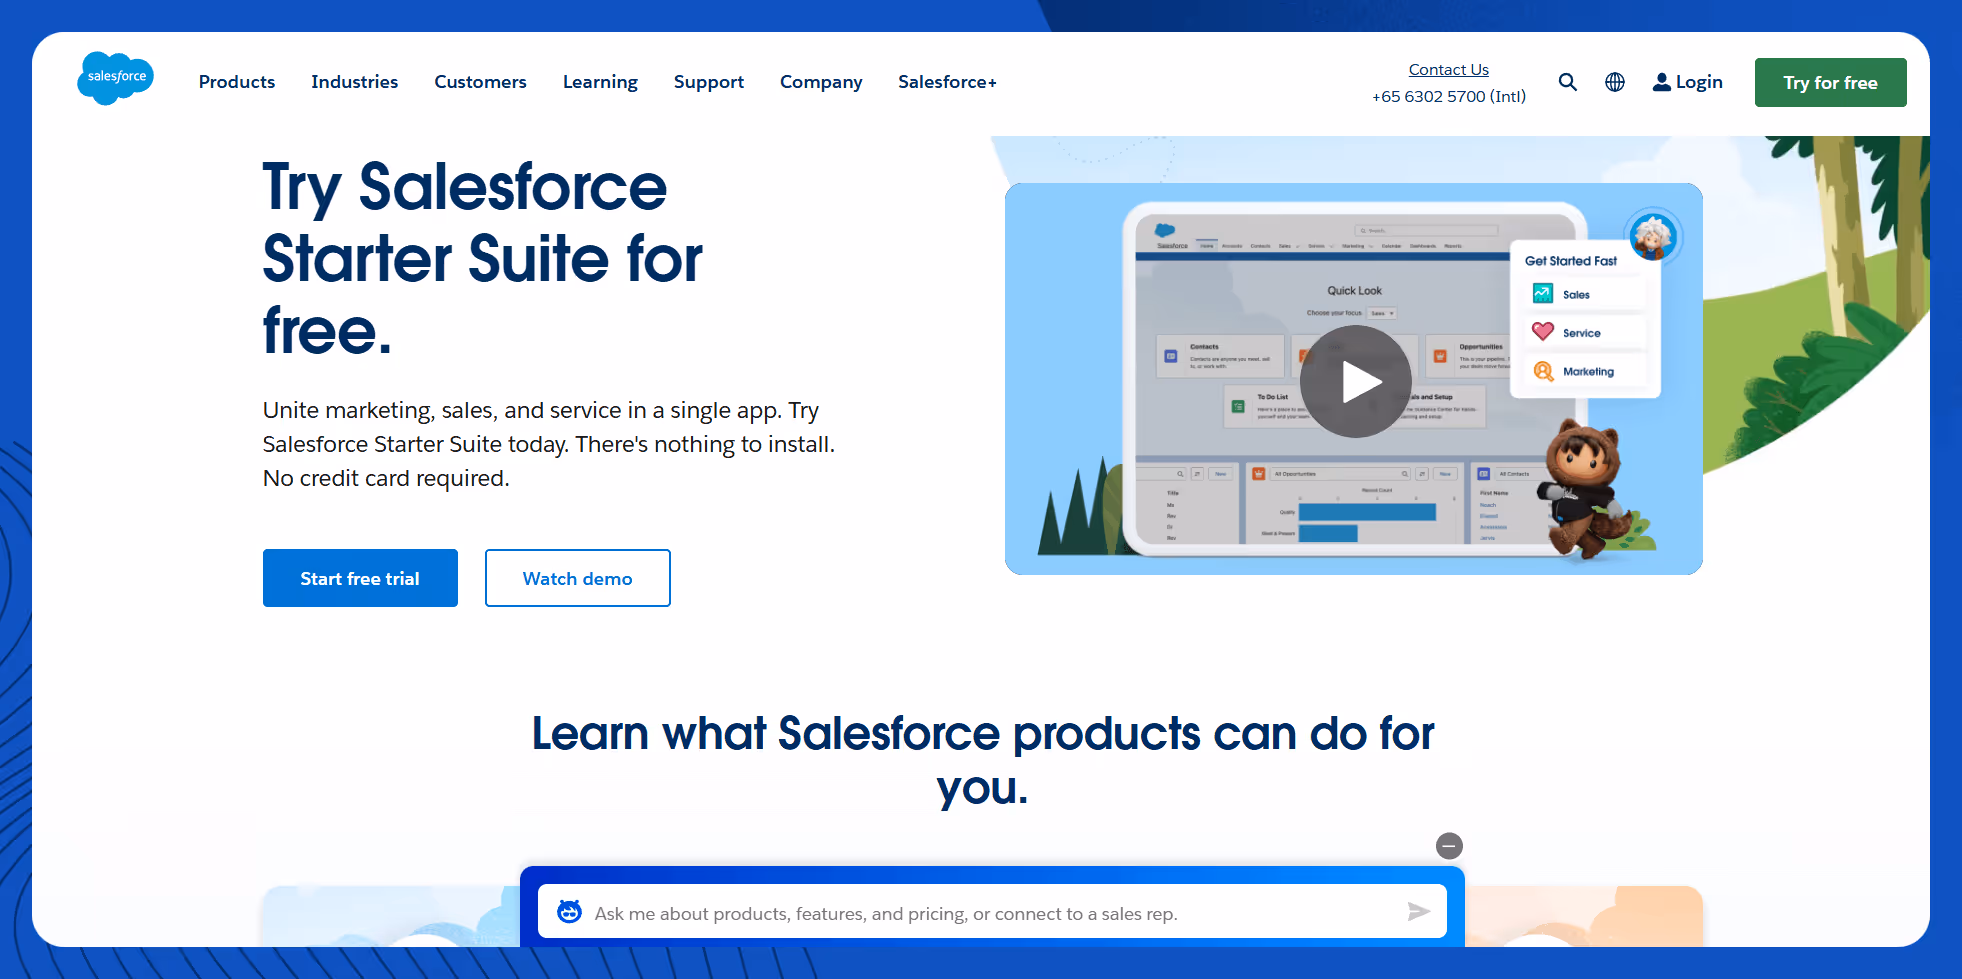Click the Try Salesforce Starter Suite headline

pos(483,258)
